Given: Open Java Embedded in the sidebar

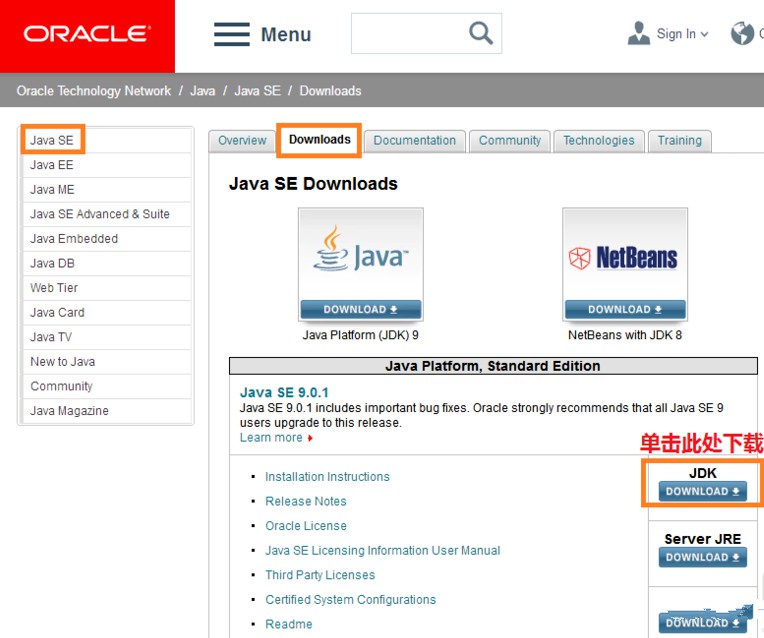Looking at the screenshot, I should tap(74, 239).
